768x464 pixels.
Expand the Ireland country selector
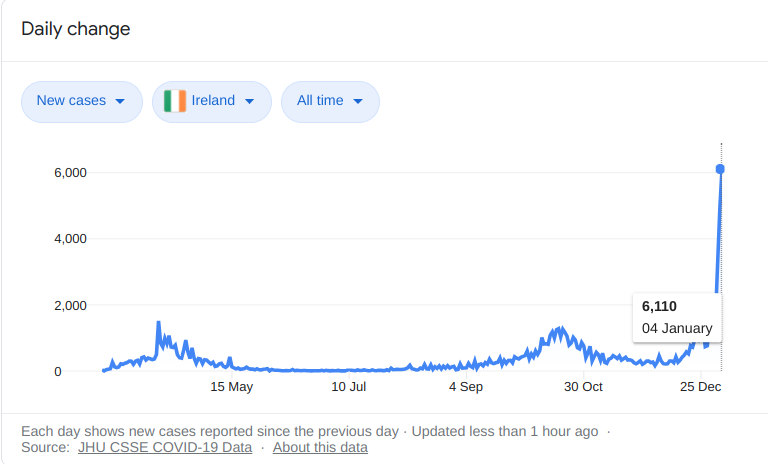[212, 101]
